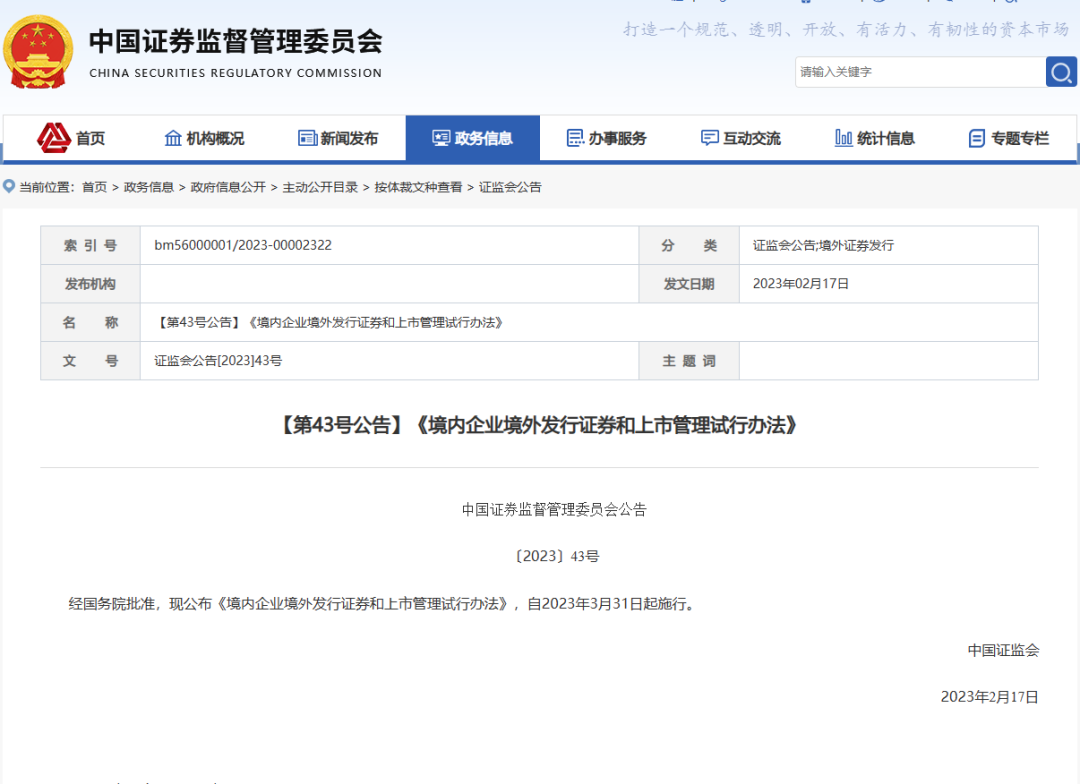
Task: Click the 文号 label cell
Action: [90, 361]
